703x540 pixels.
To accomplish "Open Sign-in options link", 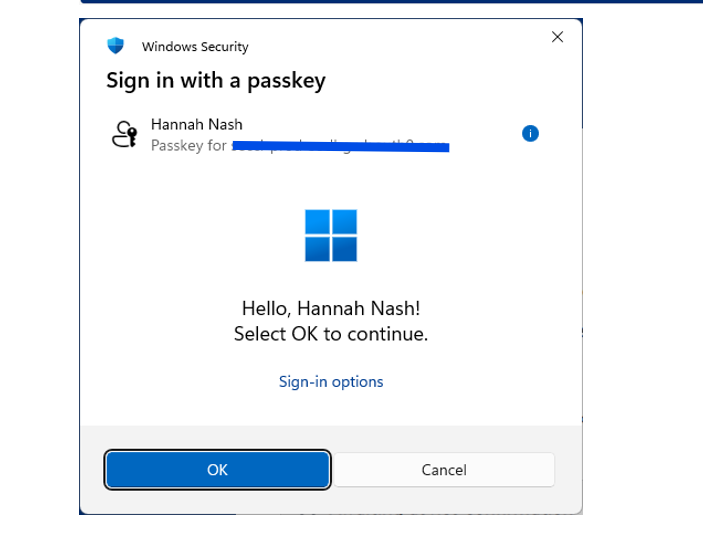I will coord(331,381).
